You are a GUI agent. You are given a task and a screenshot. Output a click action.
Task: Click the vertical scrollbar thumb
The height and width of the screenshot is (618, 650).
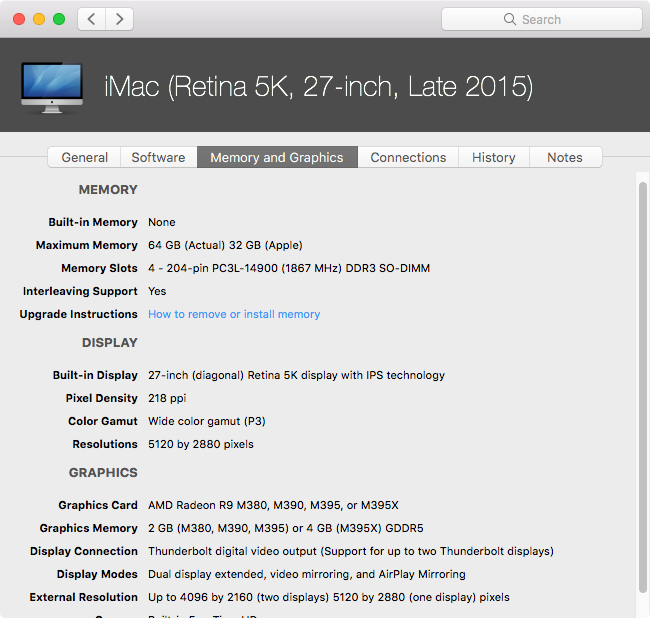(x=643, y=387)
